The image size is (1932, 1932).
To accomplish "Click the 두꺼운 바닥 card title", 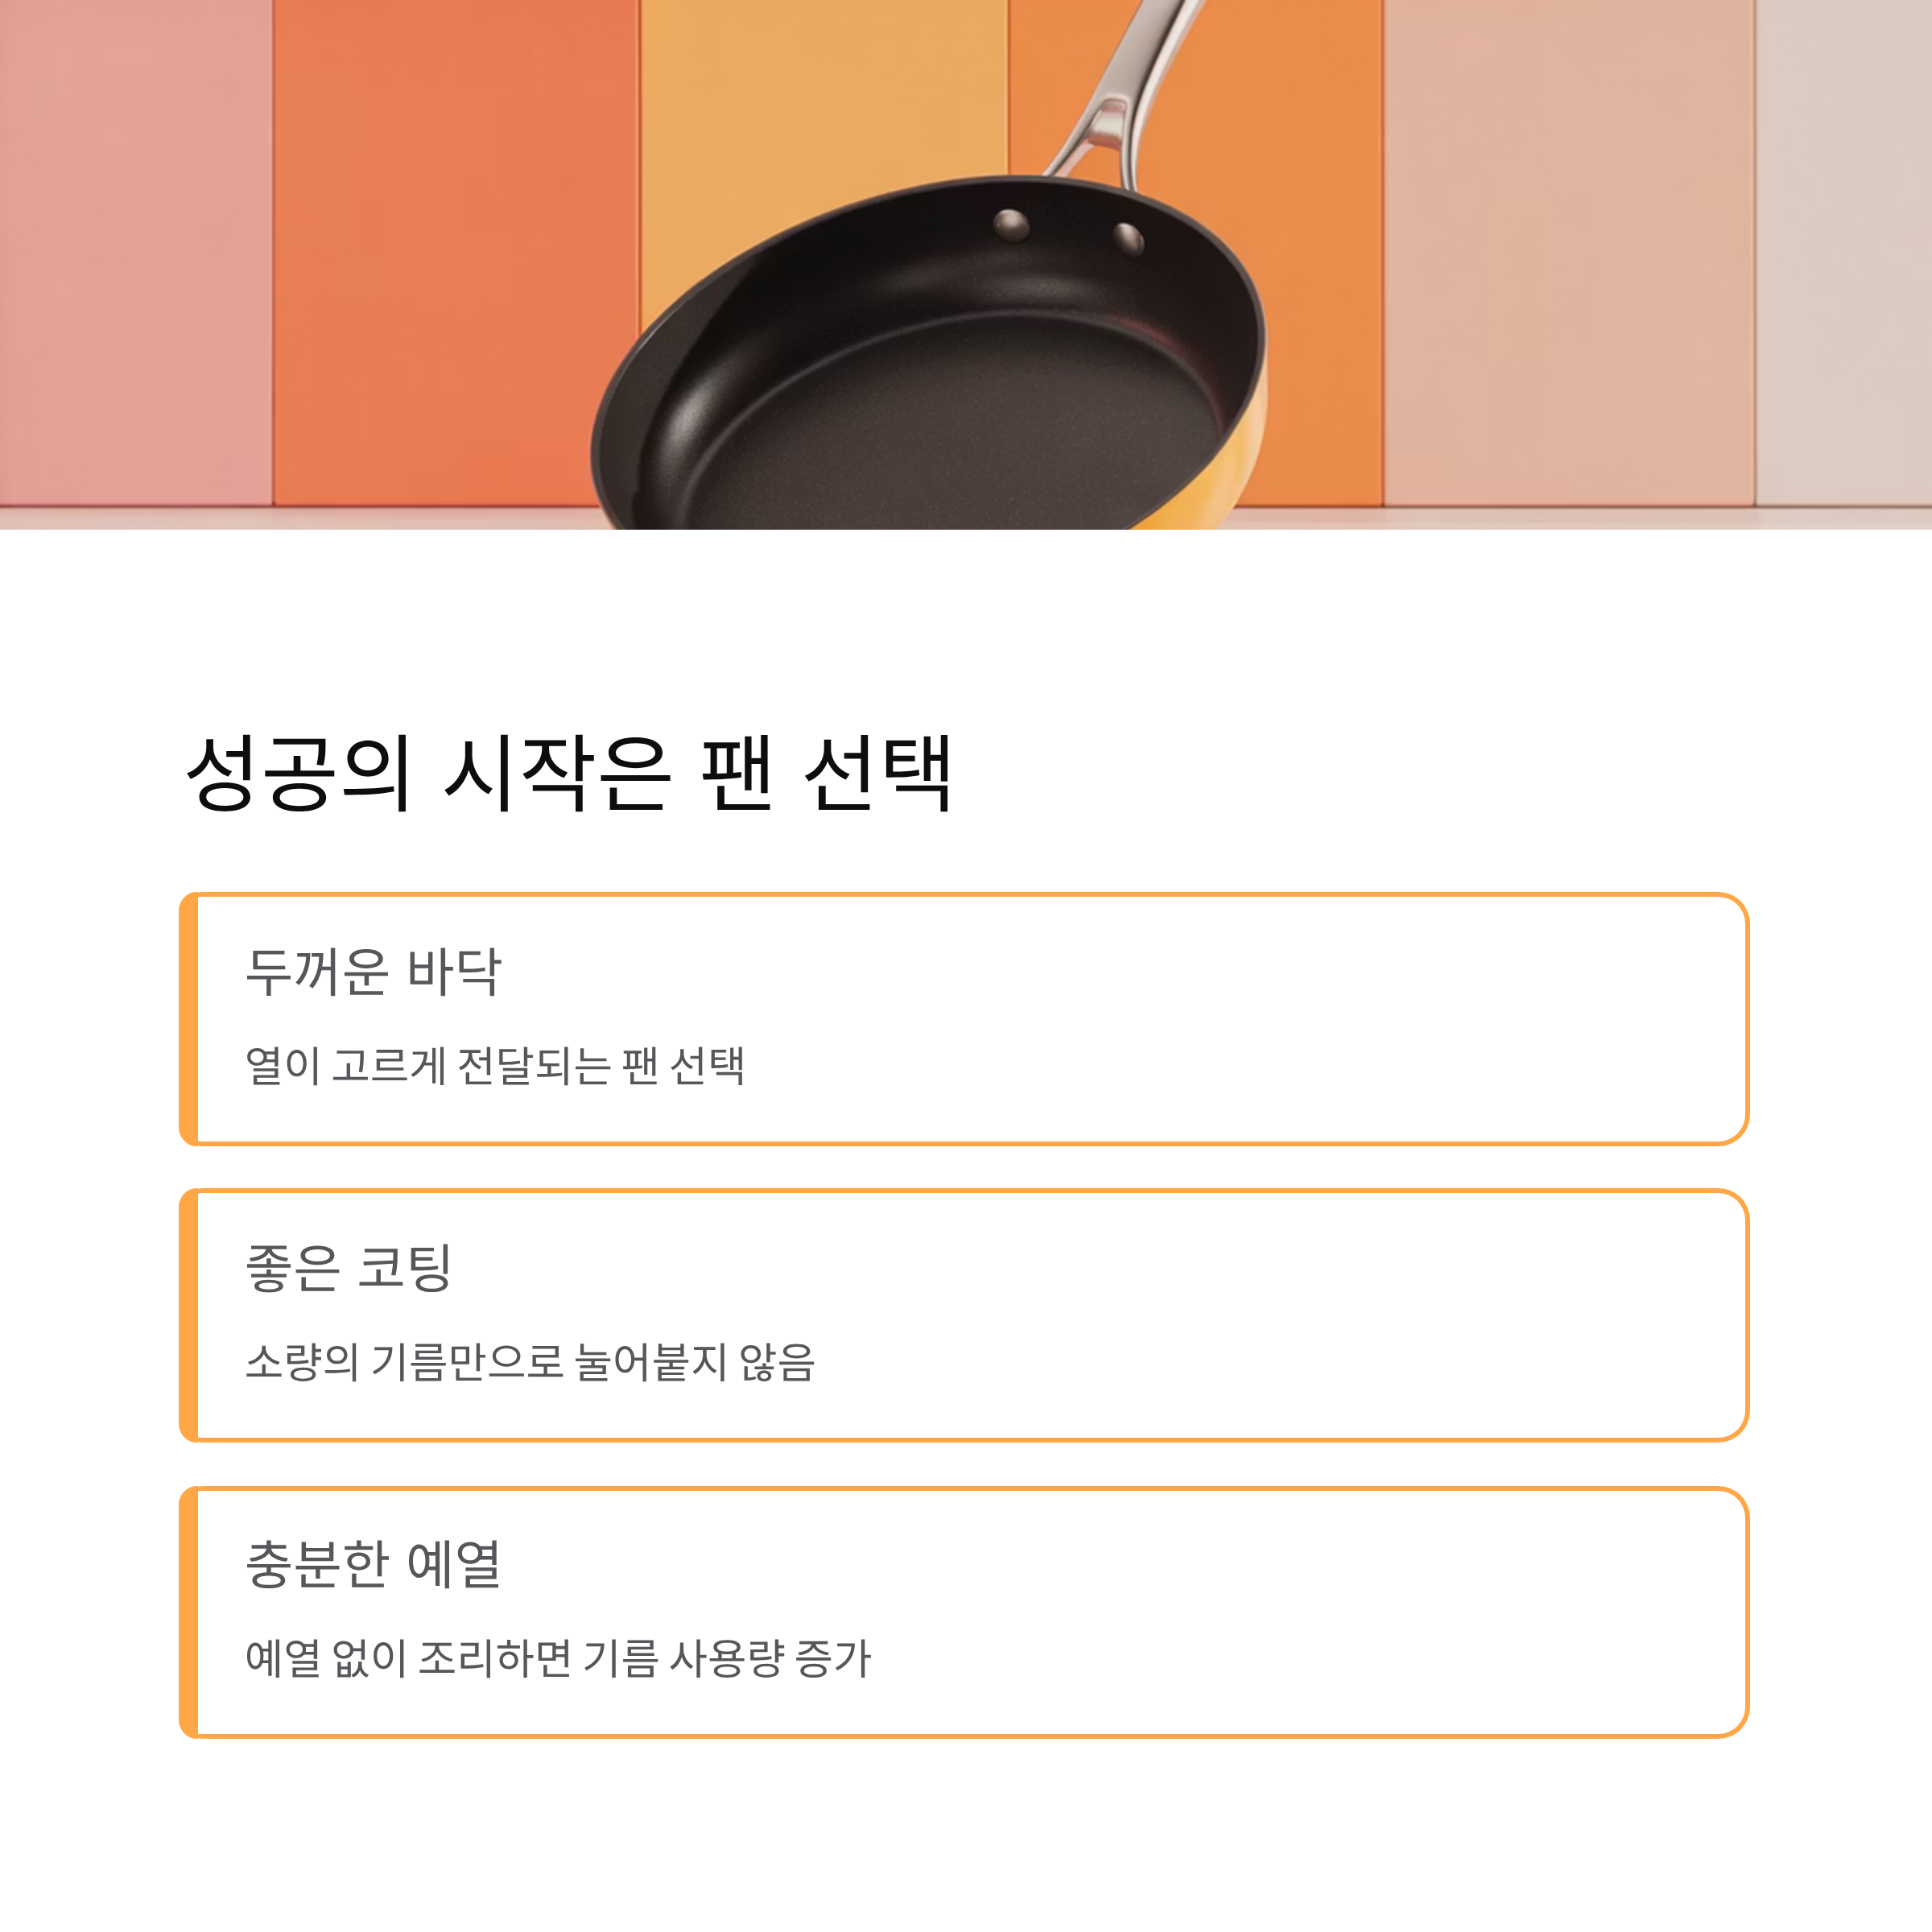I will tap(373, 971).
